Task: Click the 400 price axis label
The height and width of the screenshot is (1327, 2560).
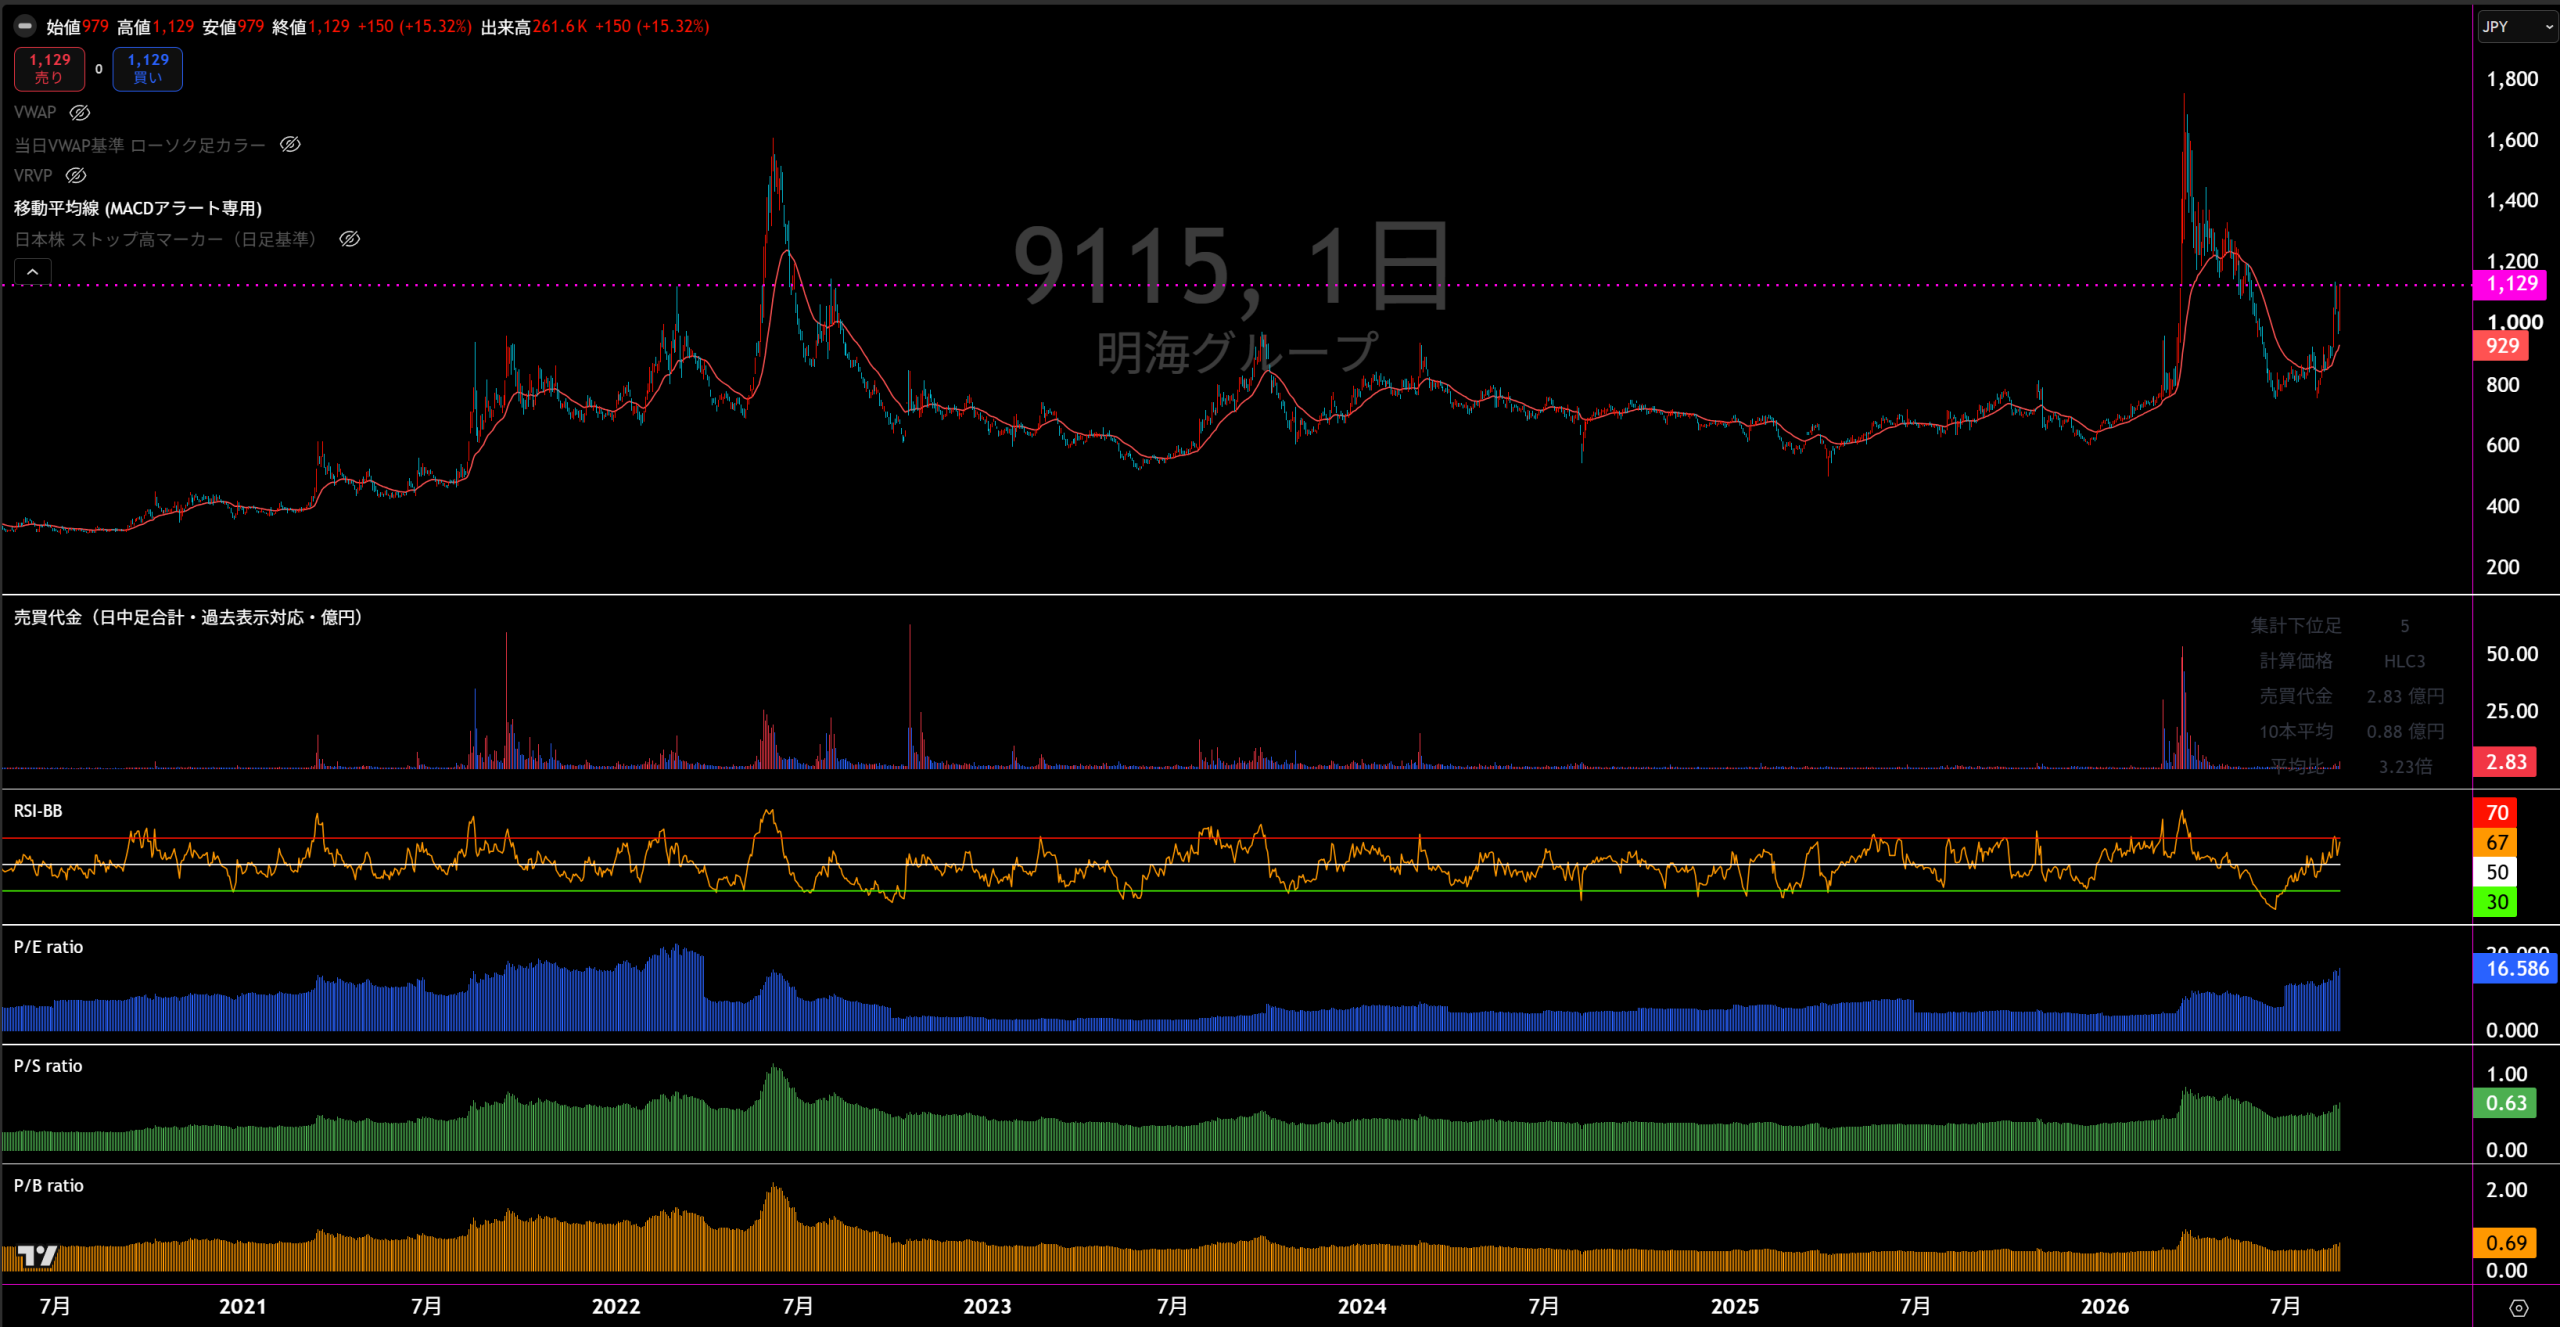Action: click(x=2503, y=507)
